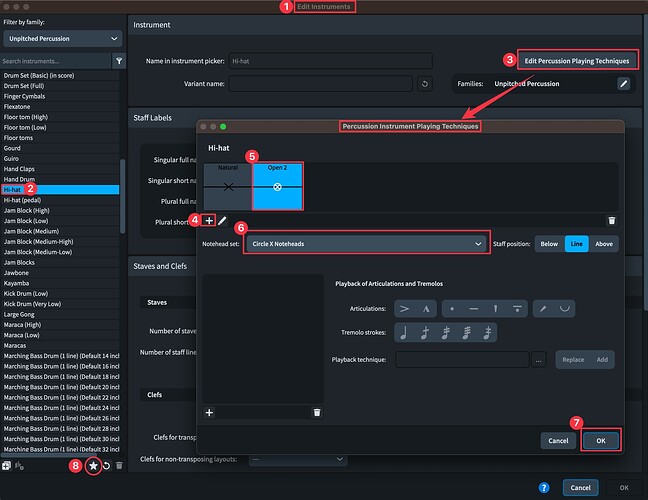
Task: Select the Open 2 playing technique tile
Action: coord(277,187)
